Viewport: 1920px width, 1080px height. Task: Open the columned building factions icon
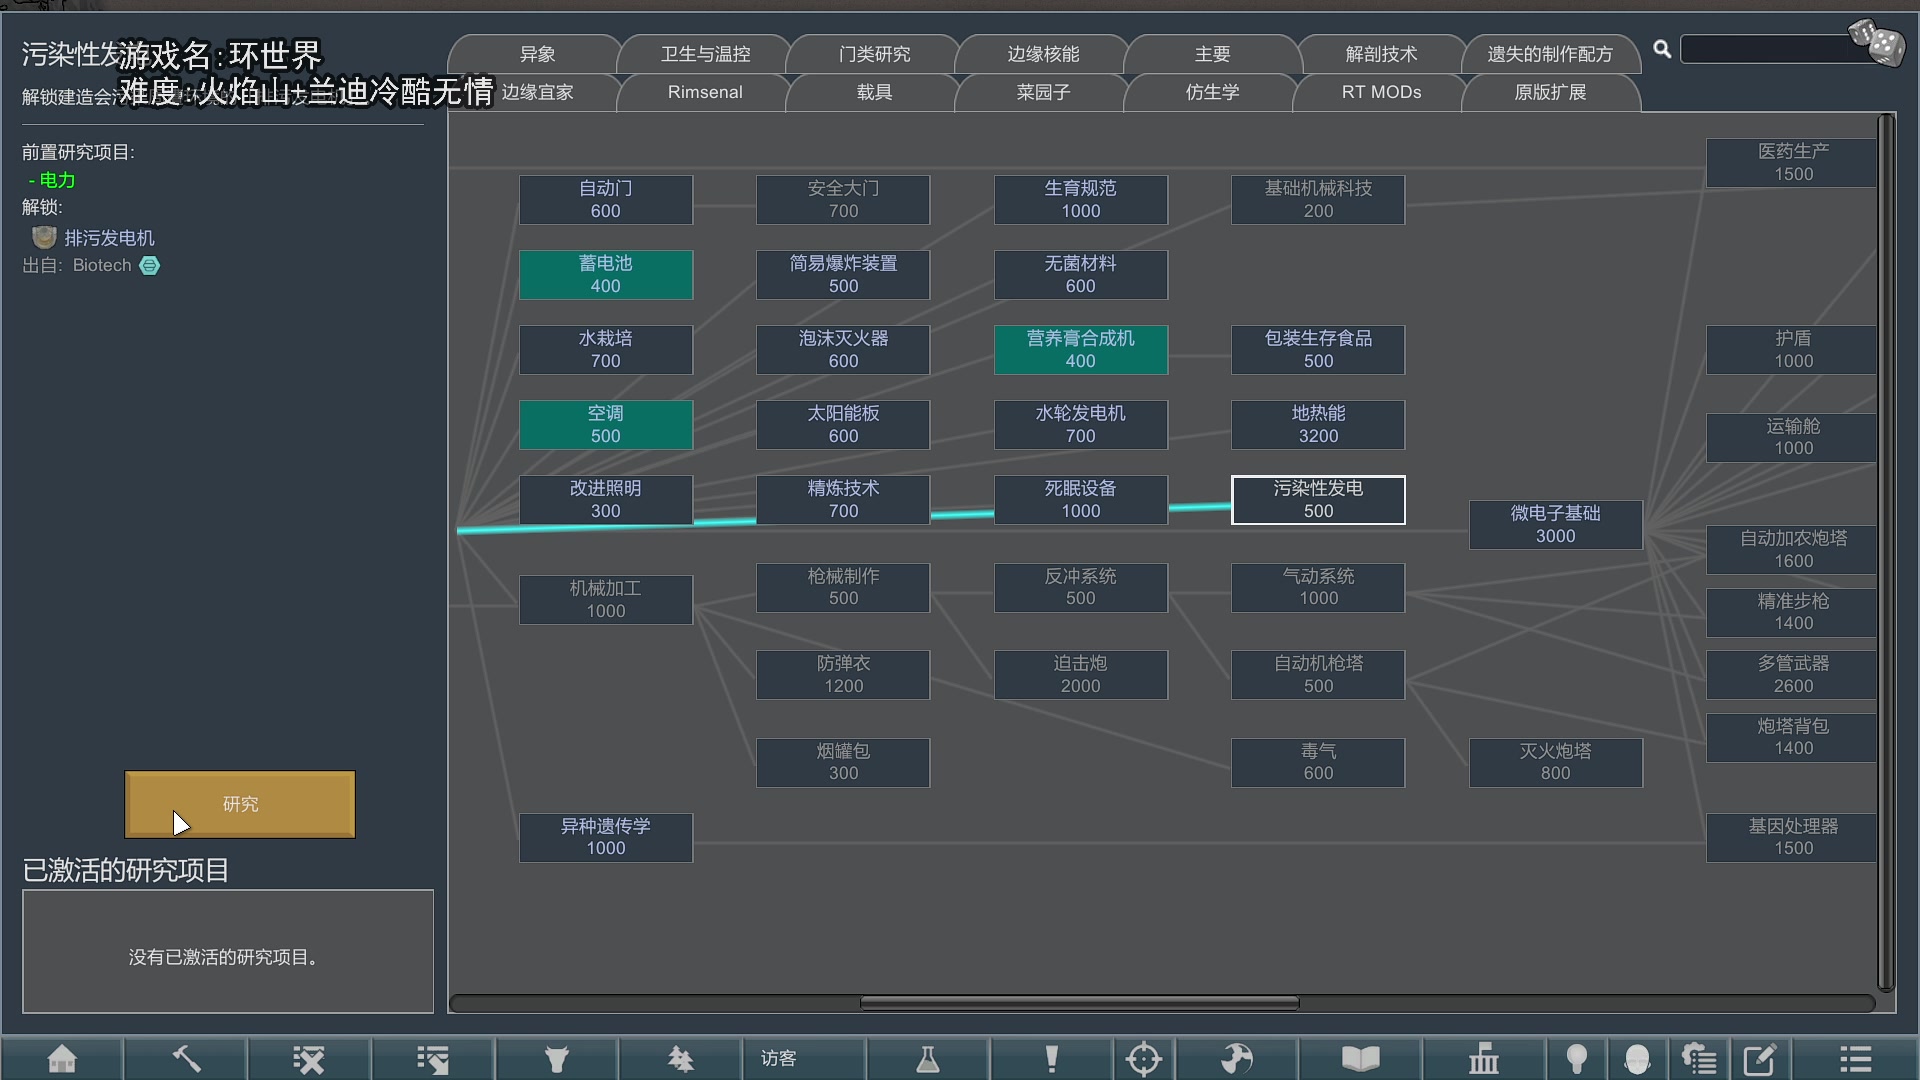click(1484, 1058)
